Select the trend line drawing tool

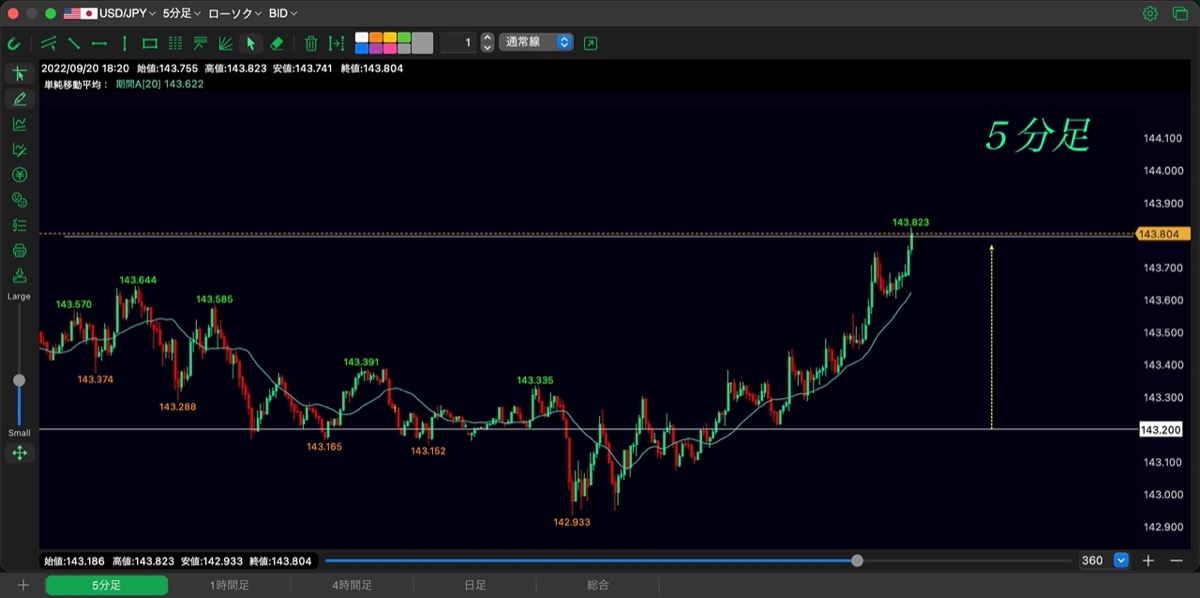tap(73, 43)
